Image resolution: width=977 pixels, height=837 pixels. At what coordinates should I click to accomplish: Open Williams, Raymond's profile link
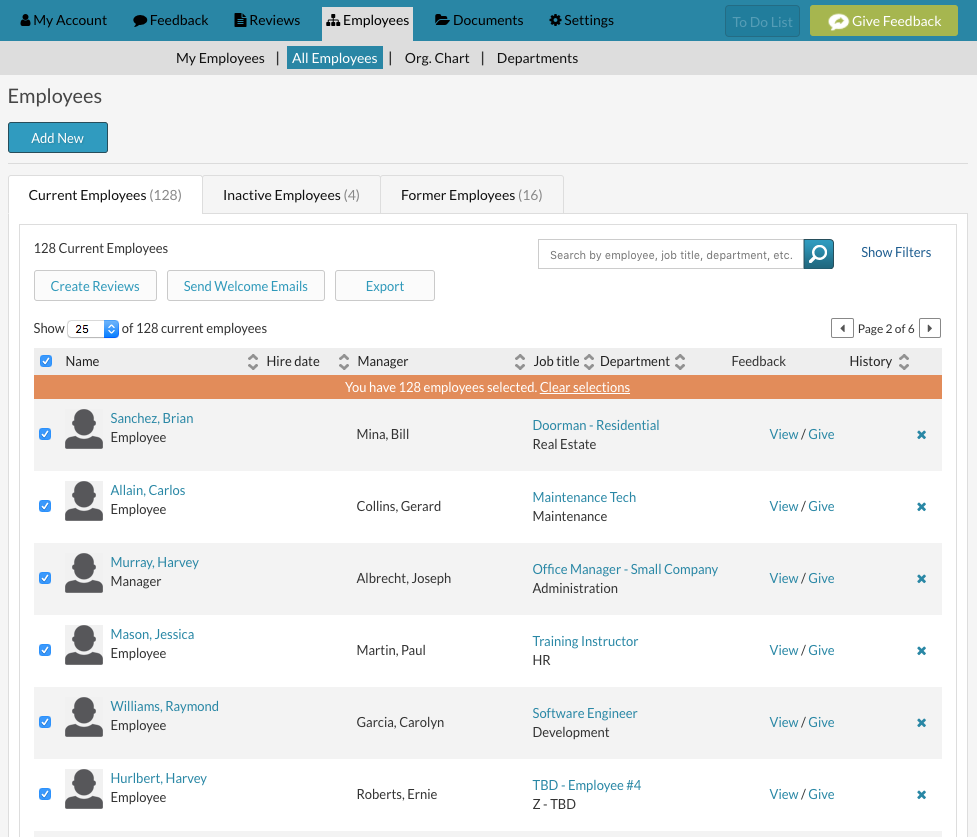[164, 706]
